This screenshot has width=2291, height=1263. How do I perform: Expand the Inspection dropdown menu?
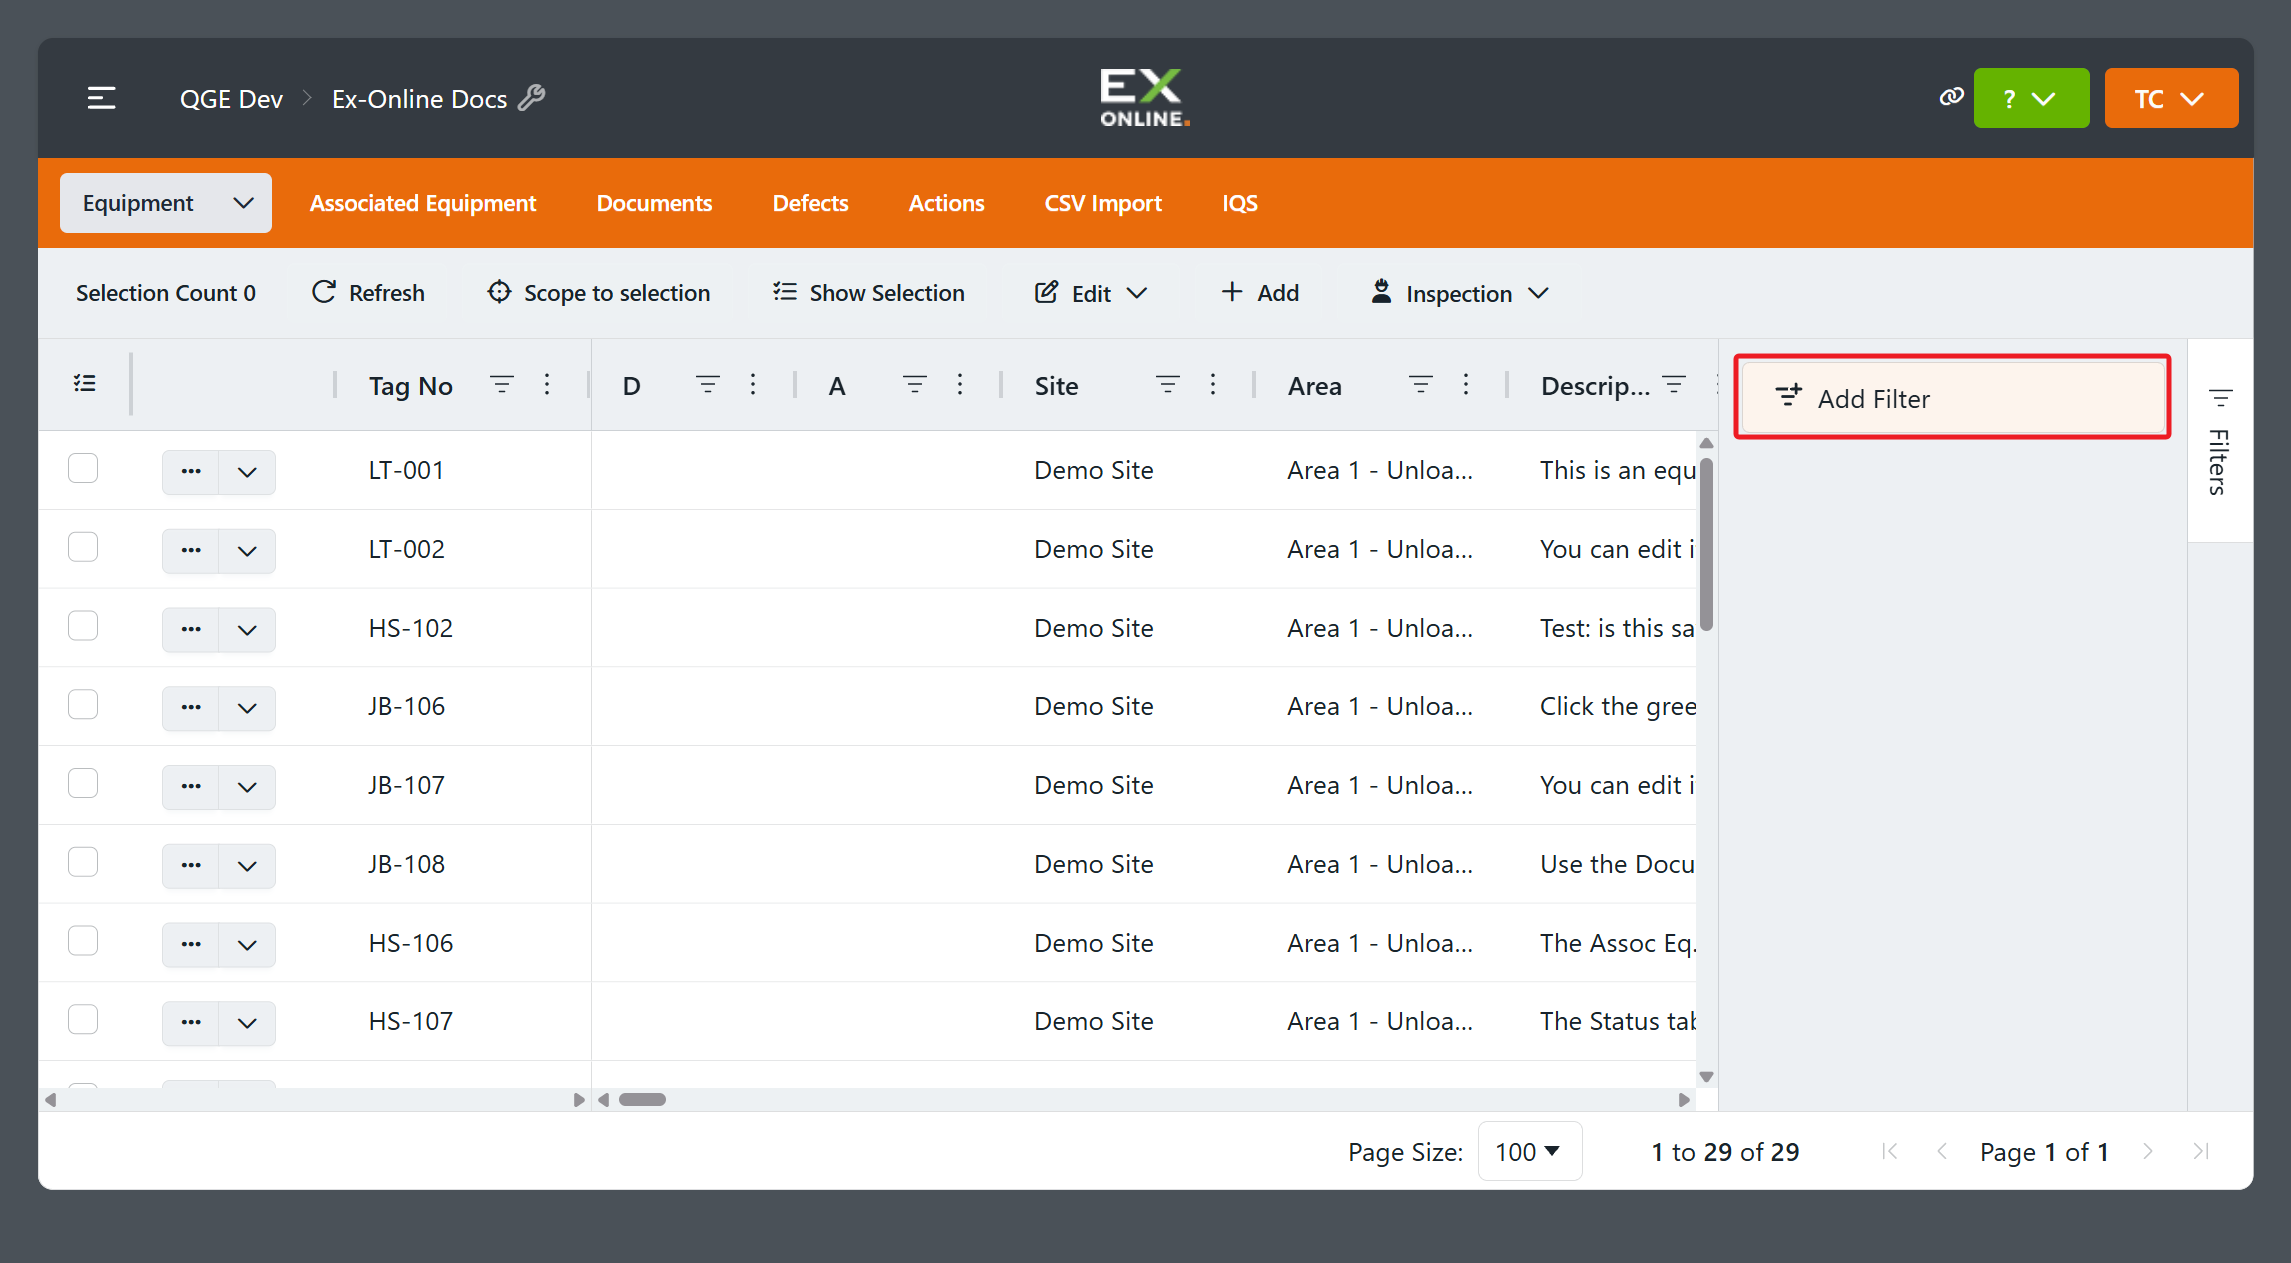pyautogui.click(x=1459, y=293)
